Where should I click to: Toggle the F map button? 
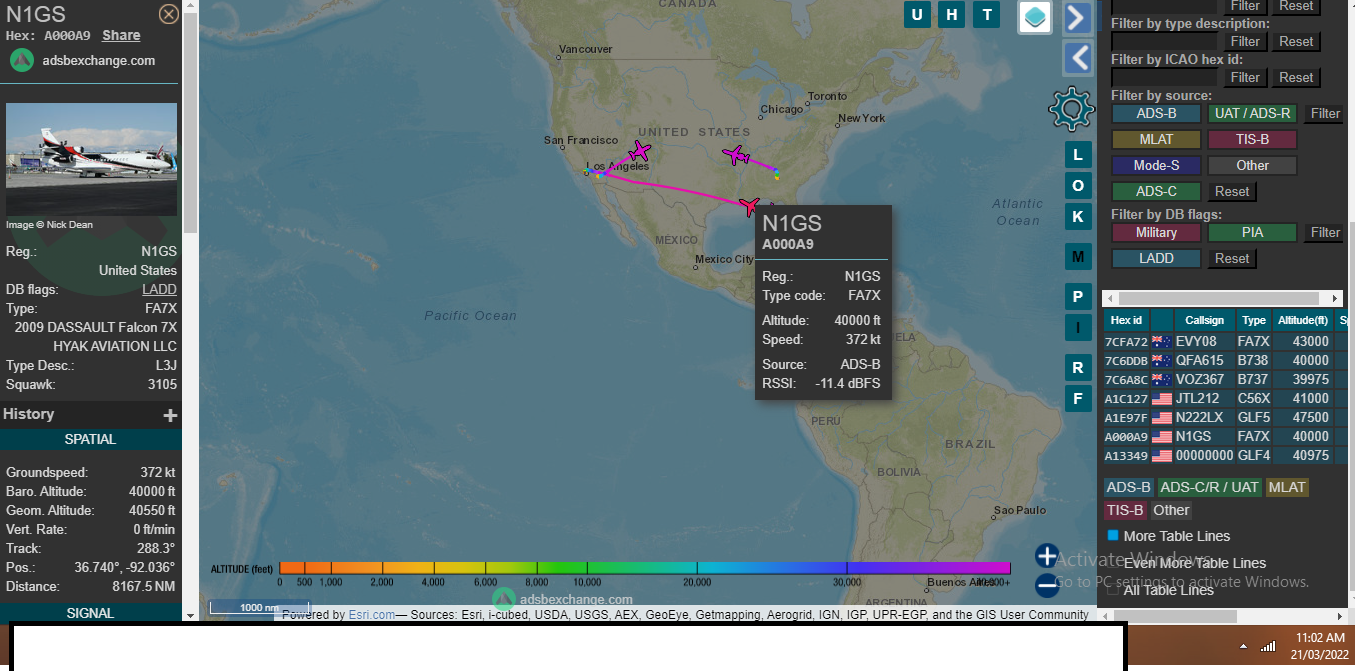[x=1077, y=398]
